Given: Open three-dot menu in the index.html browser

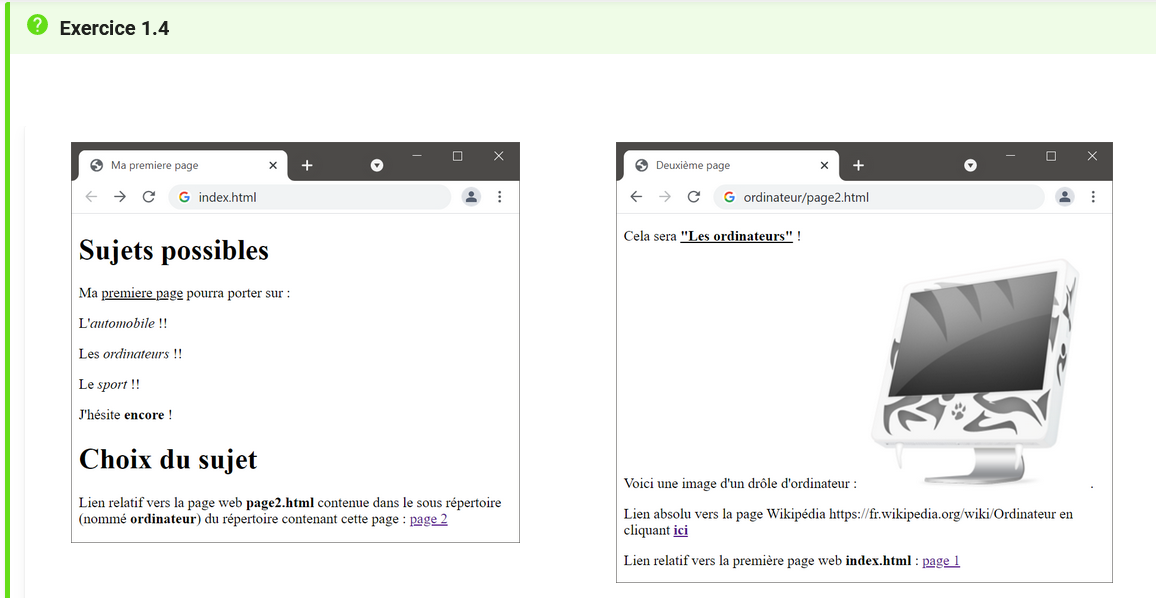Looking at the screenshot, I should [500, 197].
